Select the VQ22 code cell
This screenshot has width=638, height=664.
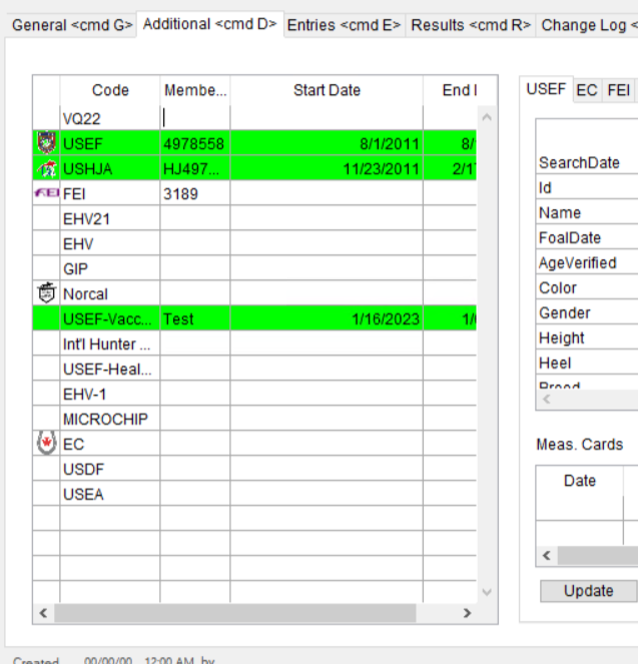point(110,118)
